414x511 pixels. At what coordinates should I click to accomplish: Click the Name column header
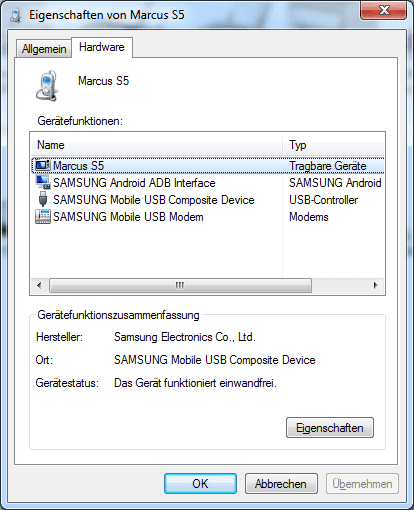tap(156, 145)
